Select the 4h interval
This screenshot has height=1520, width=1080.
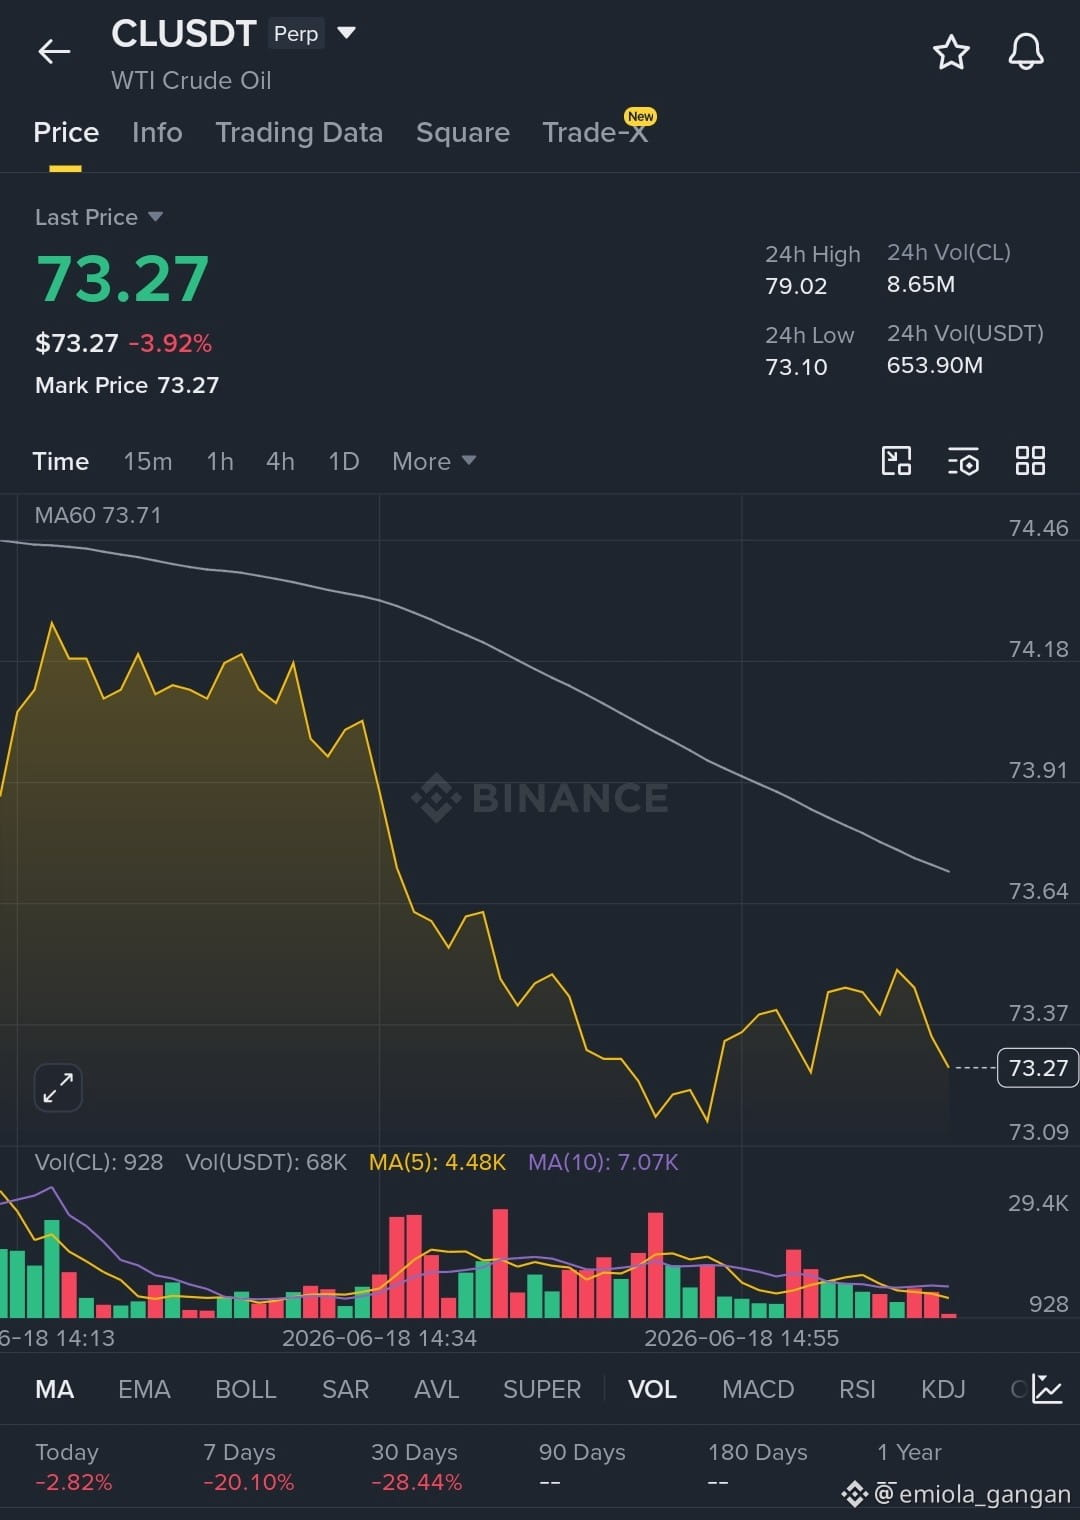(x=280, y=461)
